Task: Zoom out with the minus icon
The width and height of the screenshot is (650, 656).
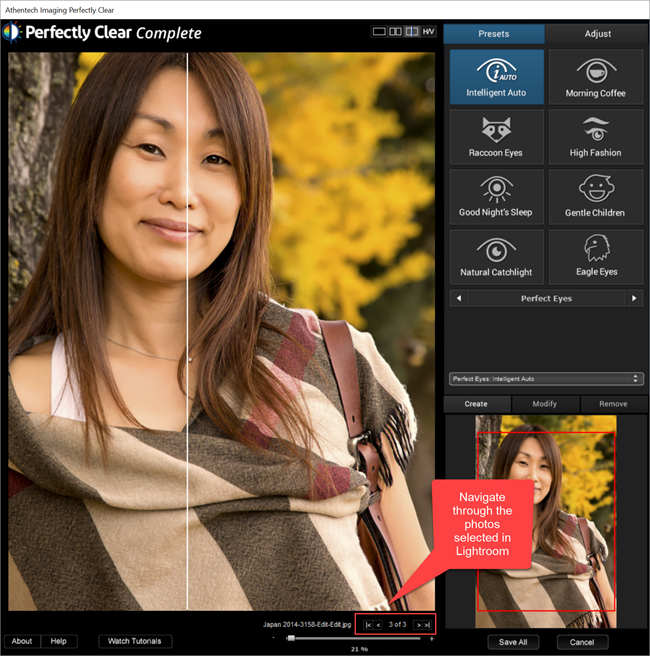Action: click(x=274, y=638)
